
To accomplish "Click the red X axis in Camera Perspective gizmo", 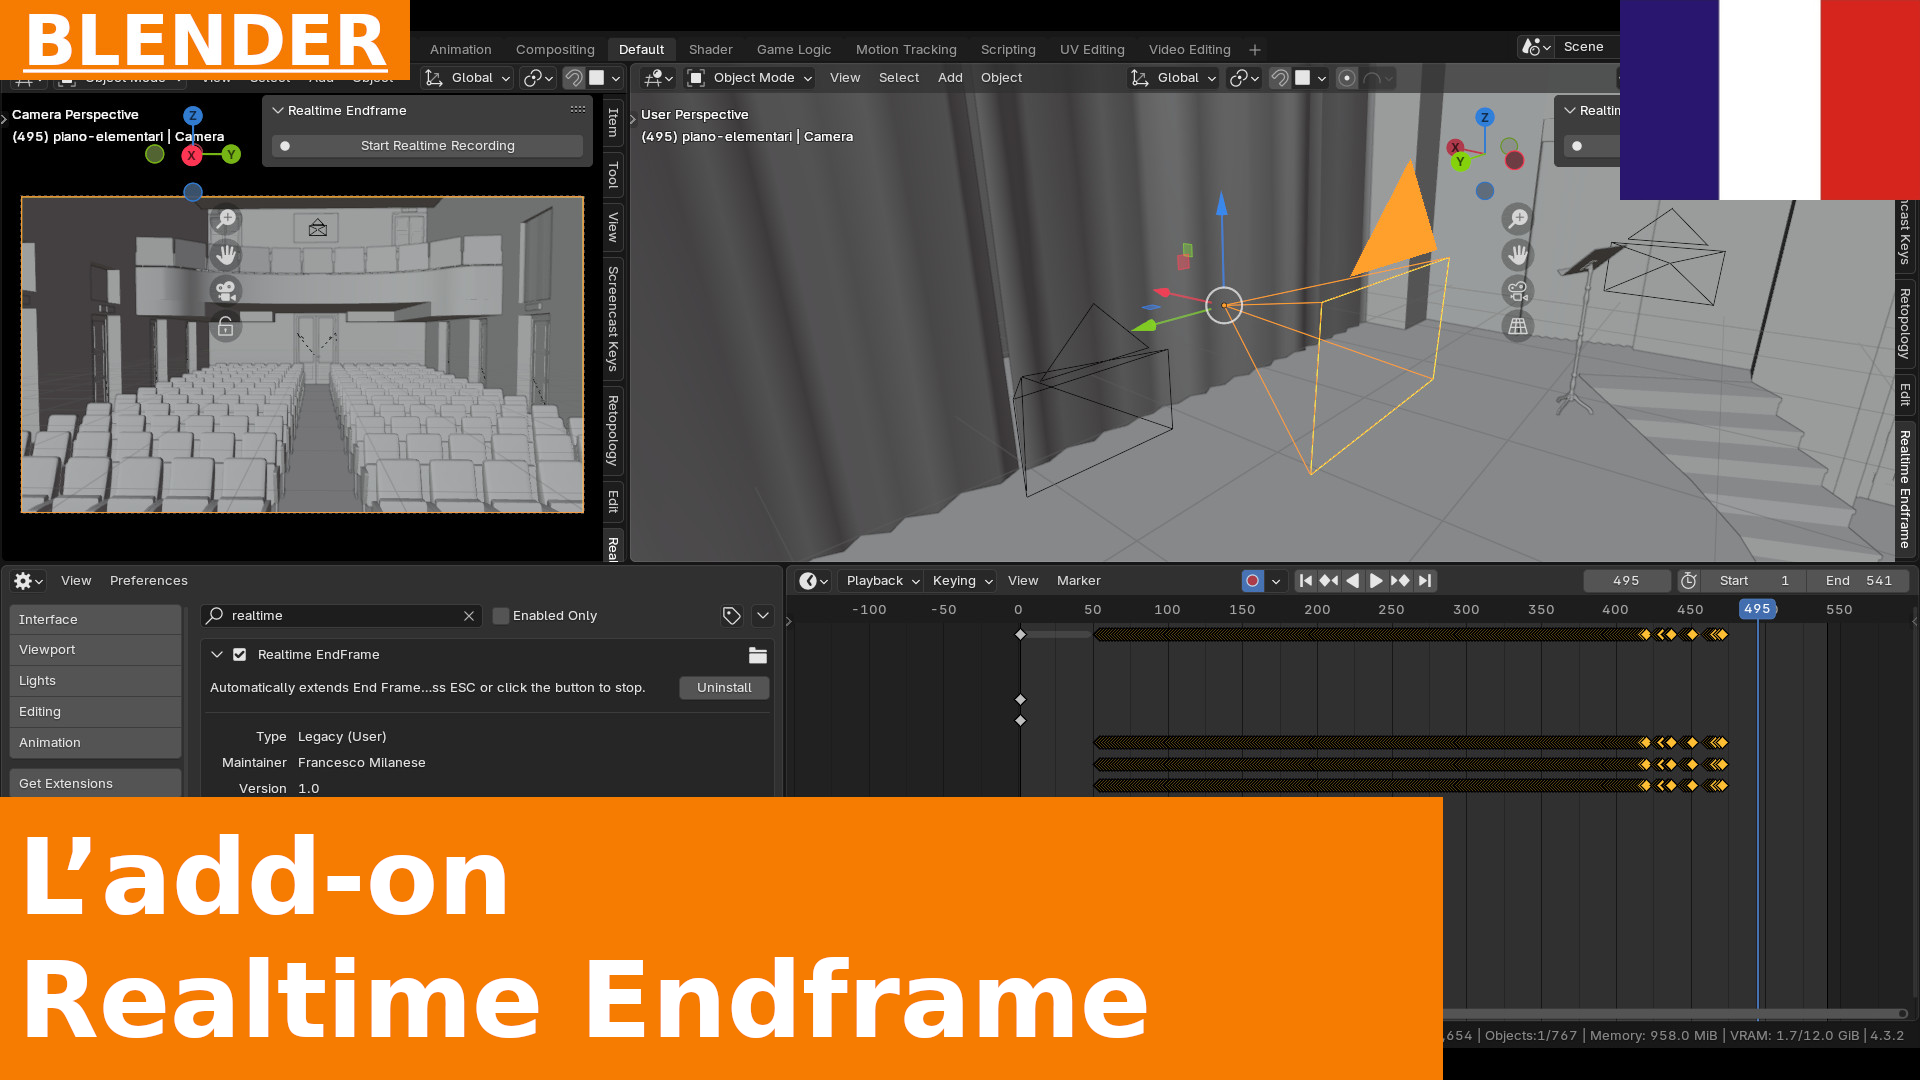I will [192, 155].
